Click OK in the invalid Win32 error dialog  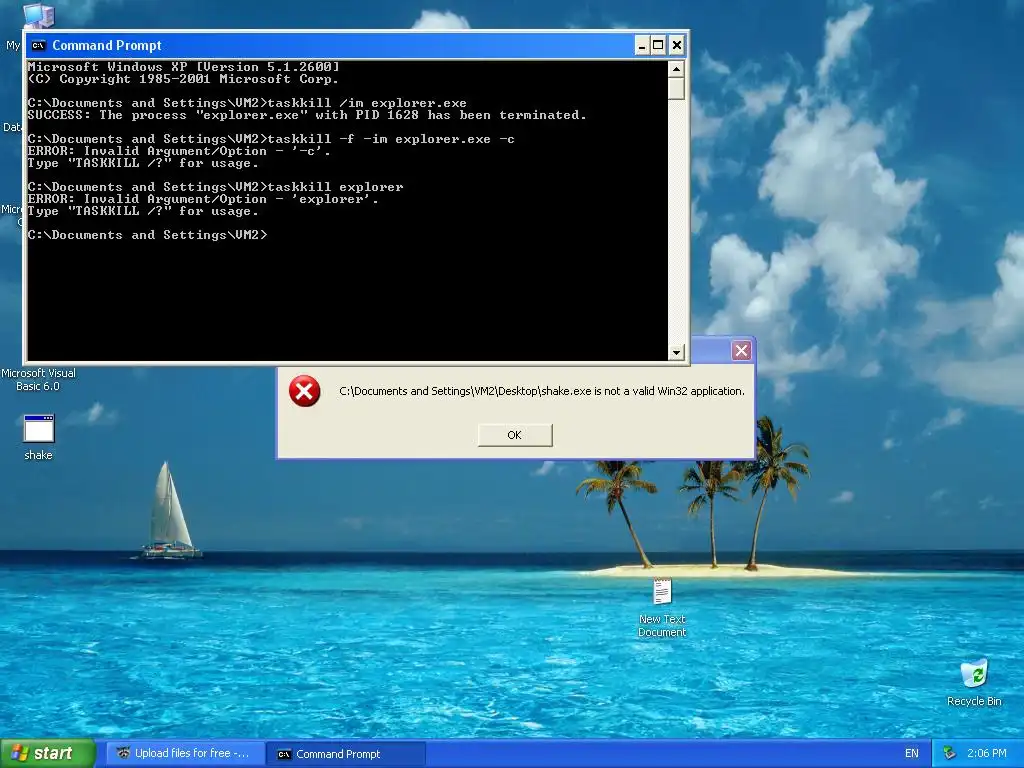[515, 435]
